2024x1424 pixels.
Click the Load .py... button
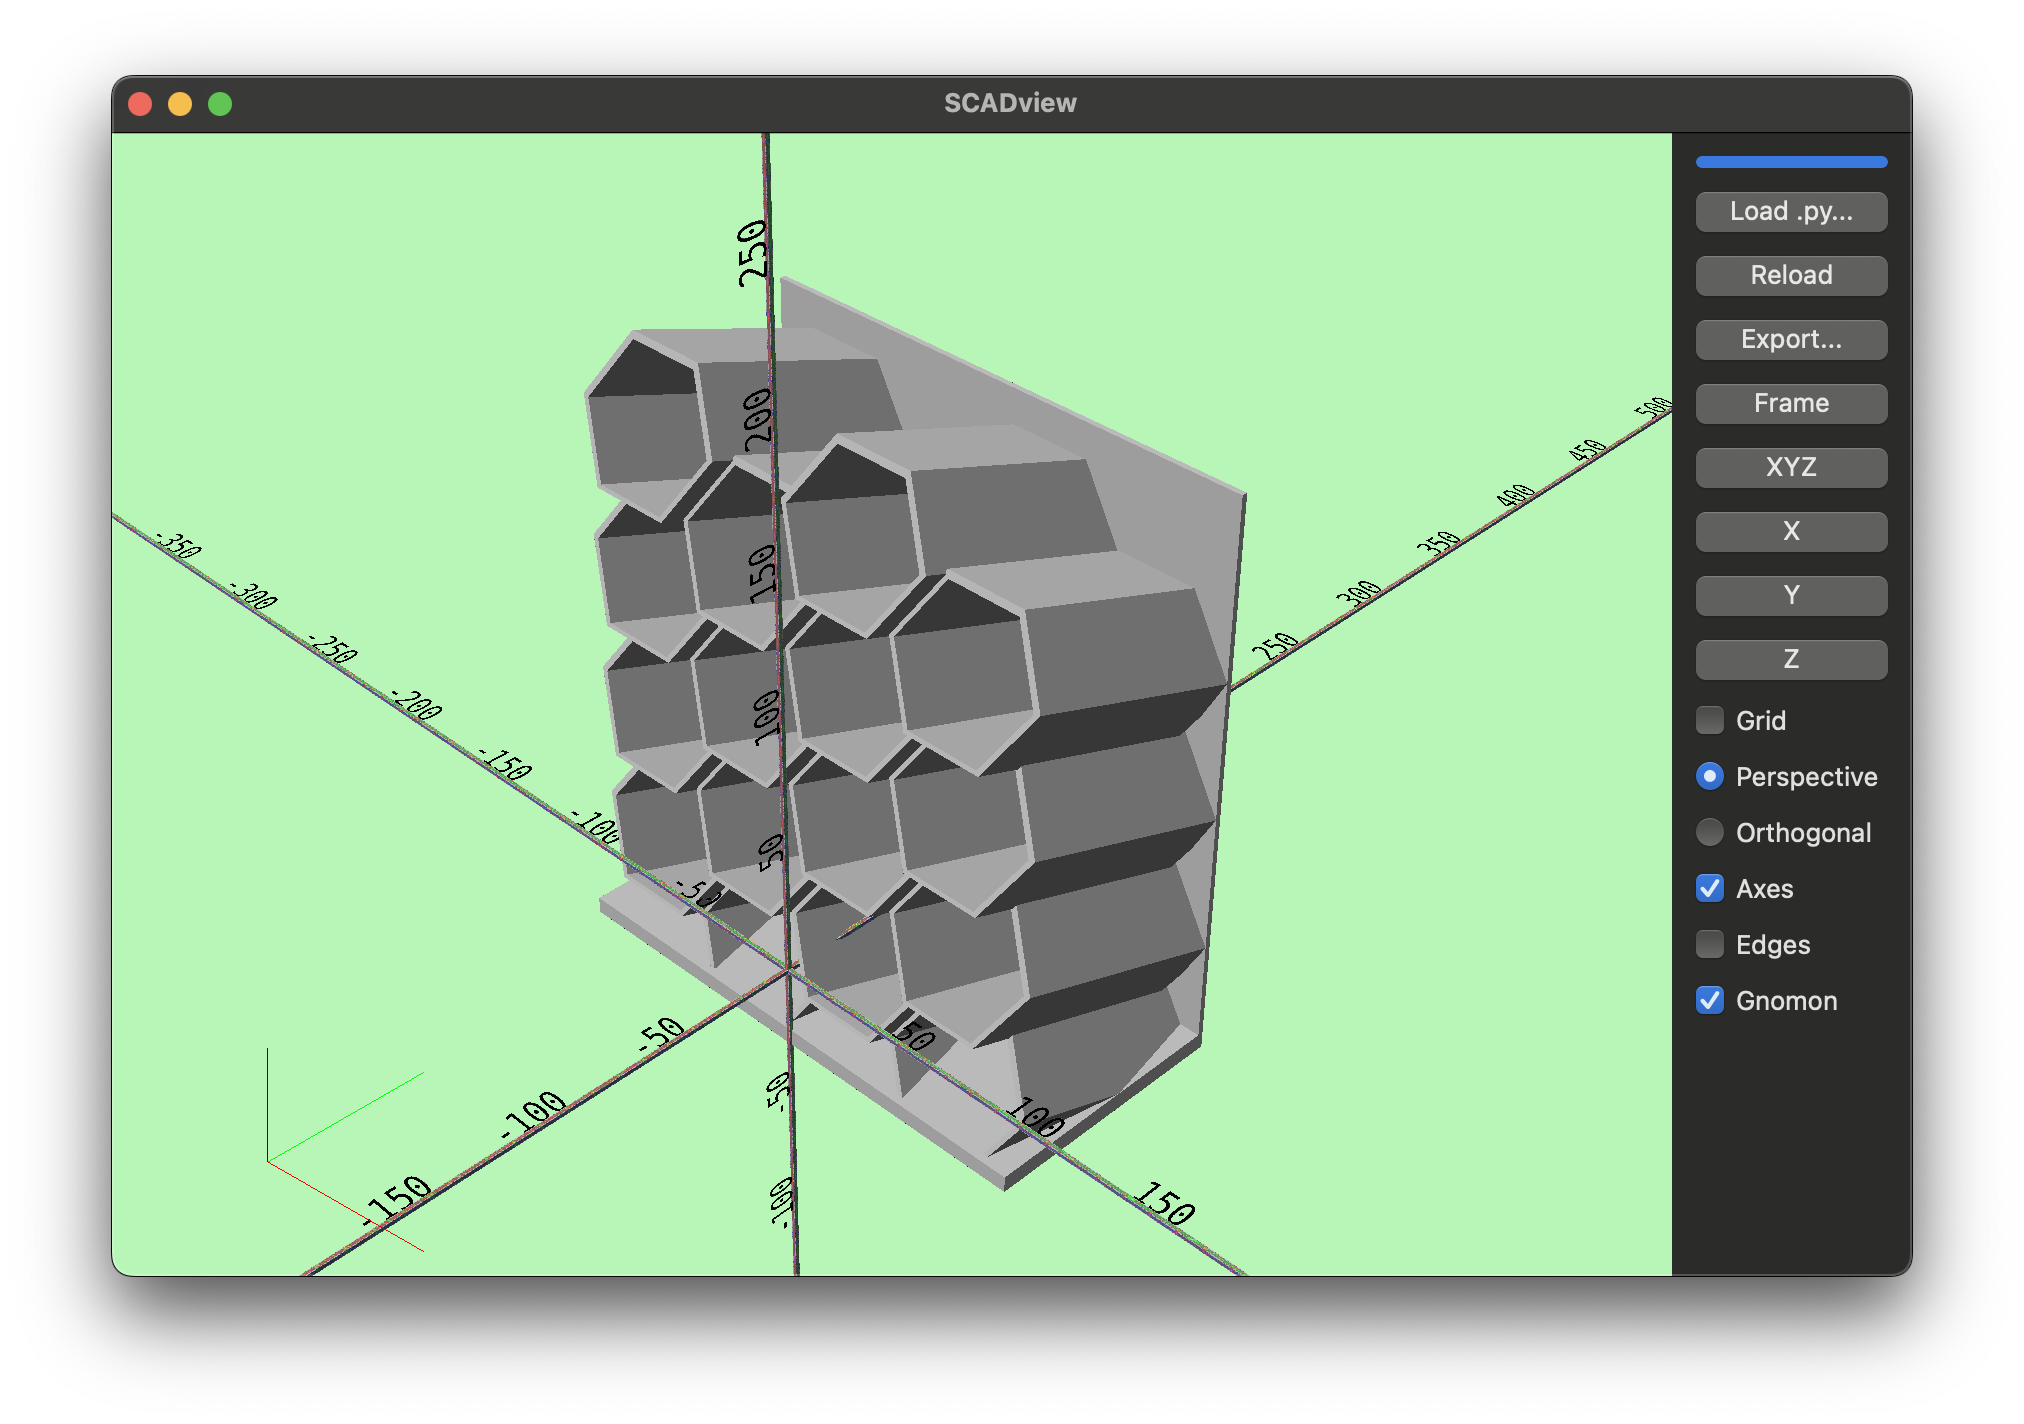[1790, 212]
